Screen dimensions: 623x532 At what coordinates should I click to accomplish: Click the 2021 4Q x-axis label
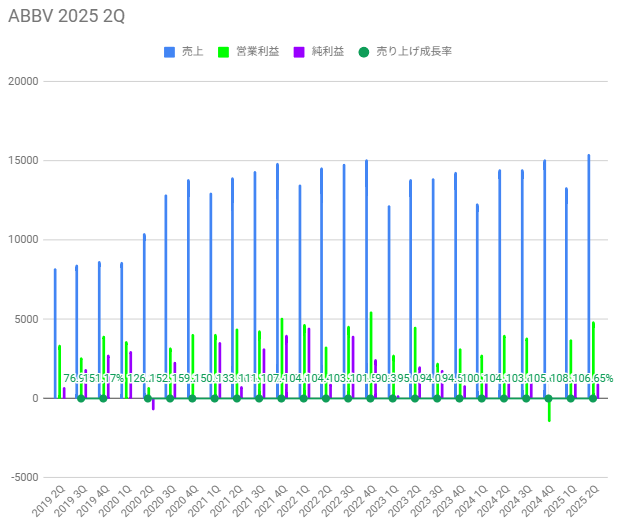[x=271, y=501]
